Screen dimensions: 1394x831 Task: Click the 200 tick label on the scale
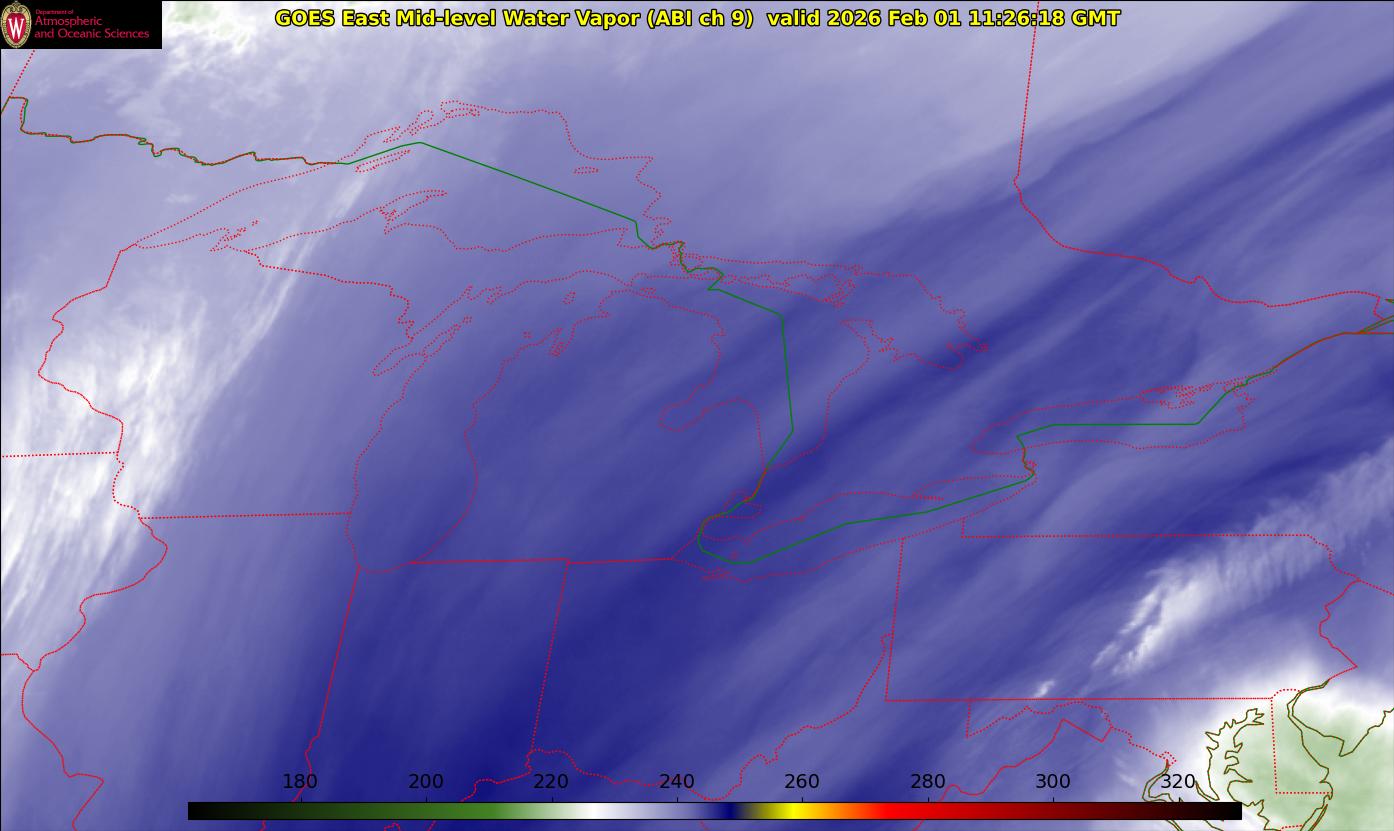click(x=426, y=782)
